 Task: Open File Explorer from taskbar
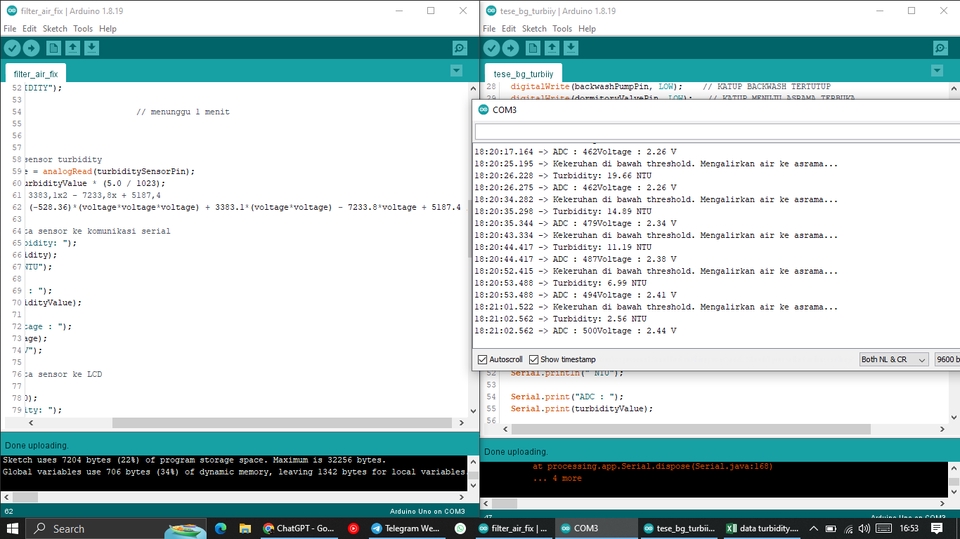click(x=245, y=528)
